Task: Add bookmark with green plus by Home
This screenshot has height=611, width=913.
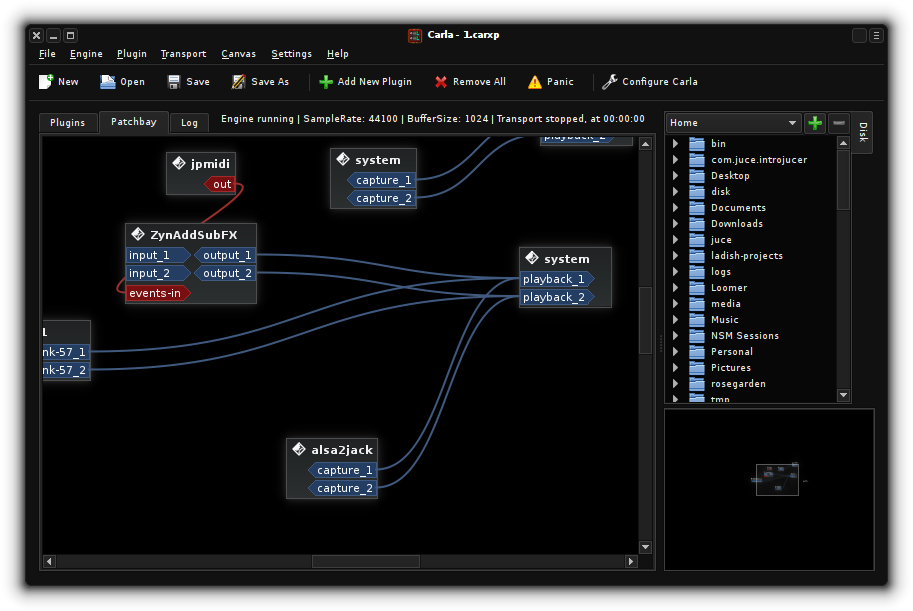Action: point(815,123)
